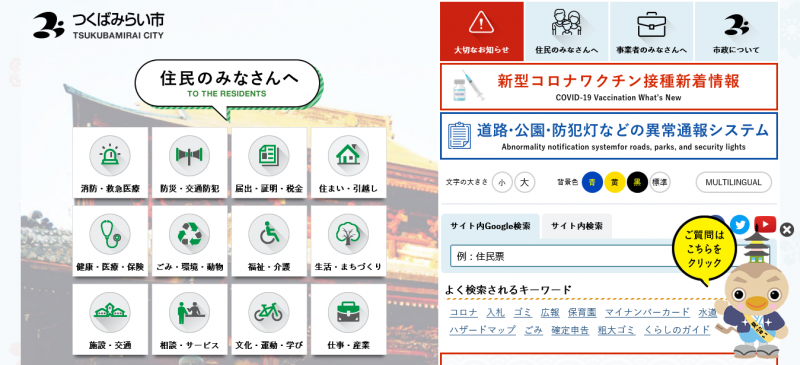Search keyword link 粗大ゴミ
The height and width of the screenshot is (365, 800).
click(x=617, y=330)
